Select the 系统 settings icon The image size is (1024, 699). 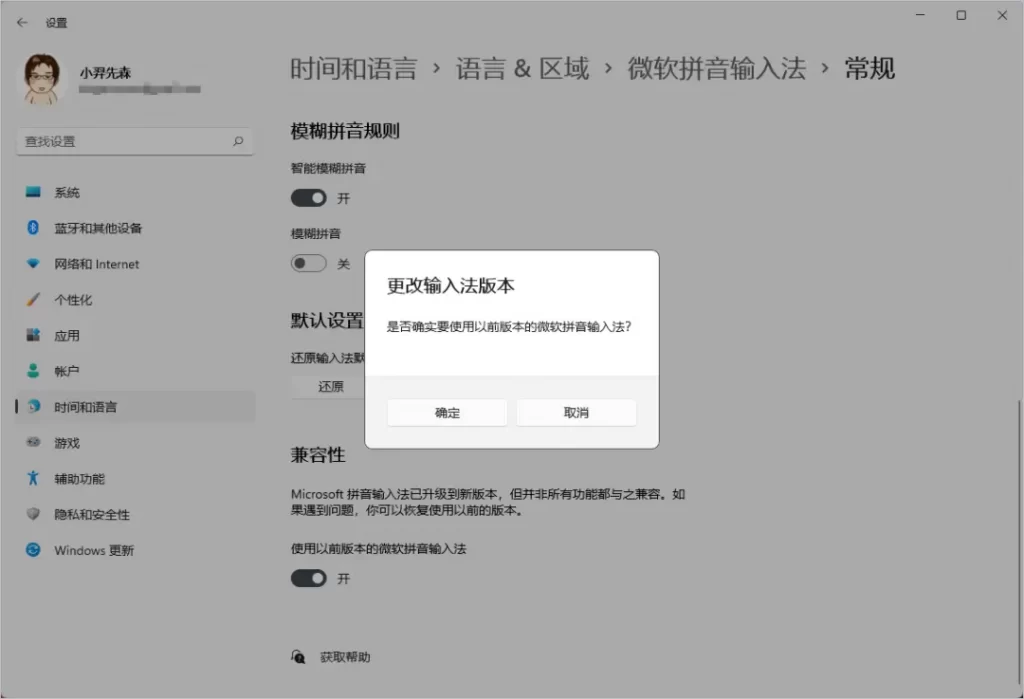tap(32, 192)
